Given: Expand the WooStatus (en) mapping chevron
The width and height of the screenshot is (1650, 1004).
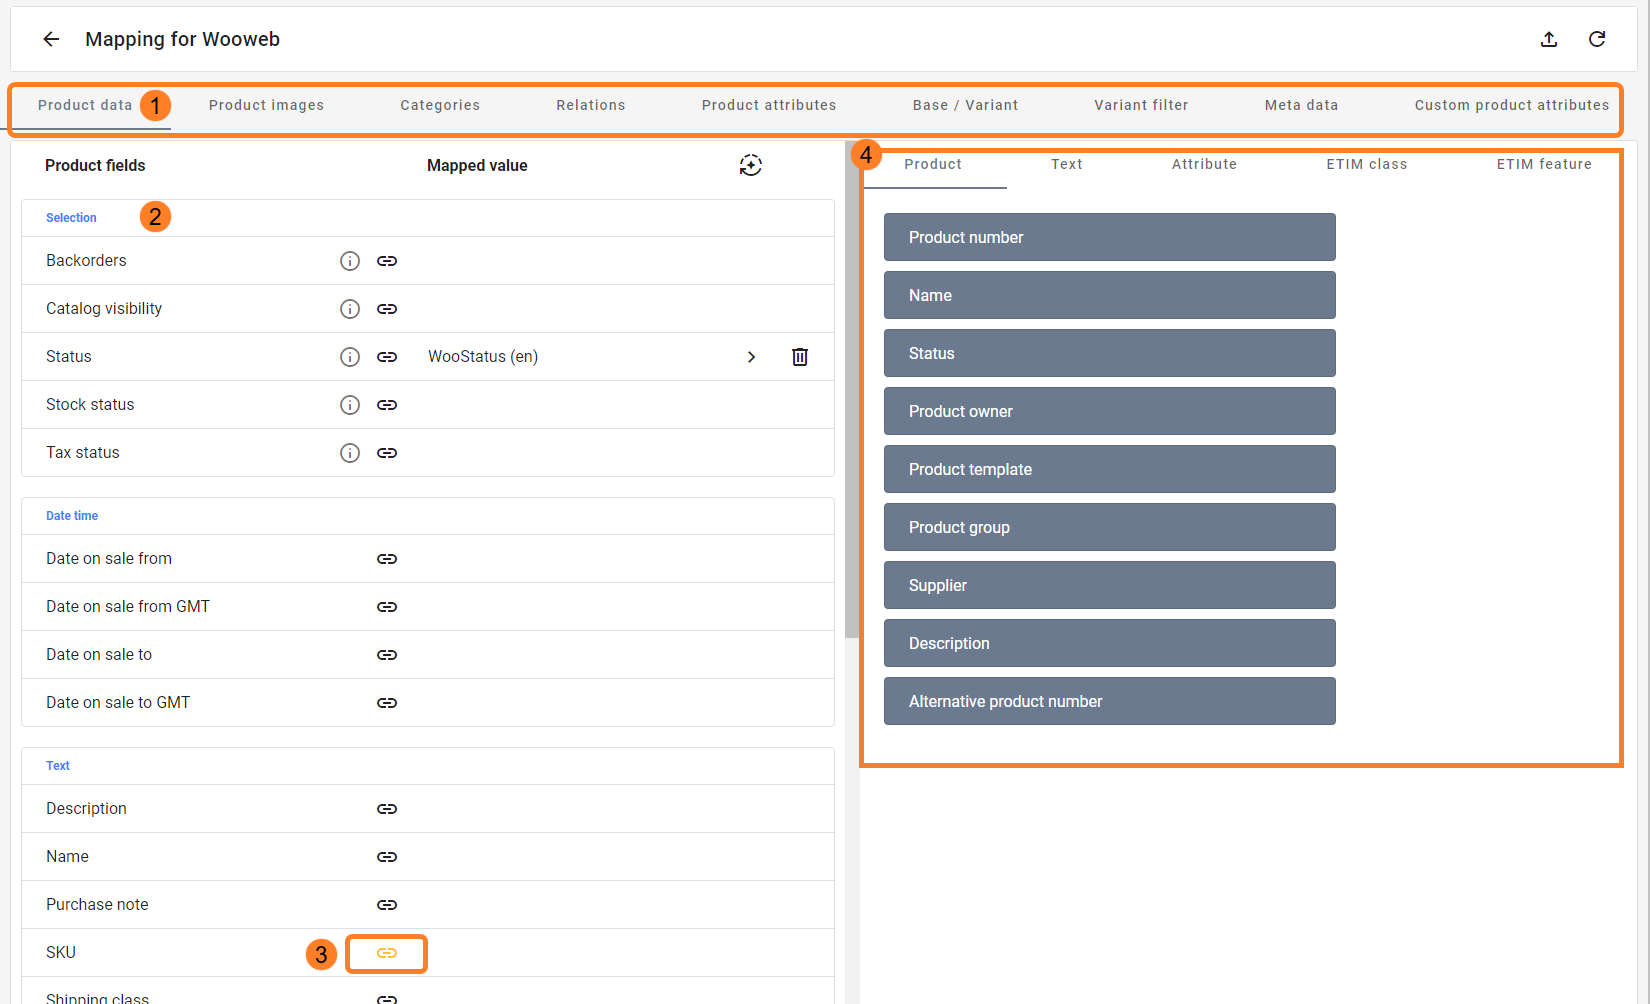Looking at the screenshot, I should point(752,357).
